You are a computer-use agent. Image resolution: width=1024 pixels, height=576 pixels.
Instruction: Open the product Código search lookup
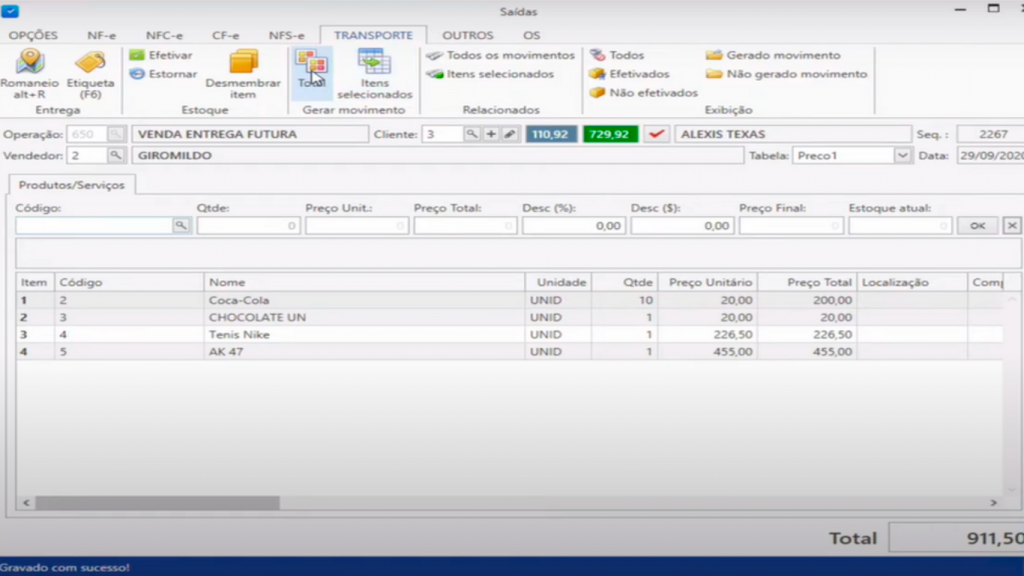coord(181,226)
